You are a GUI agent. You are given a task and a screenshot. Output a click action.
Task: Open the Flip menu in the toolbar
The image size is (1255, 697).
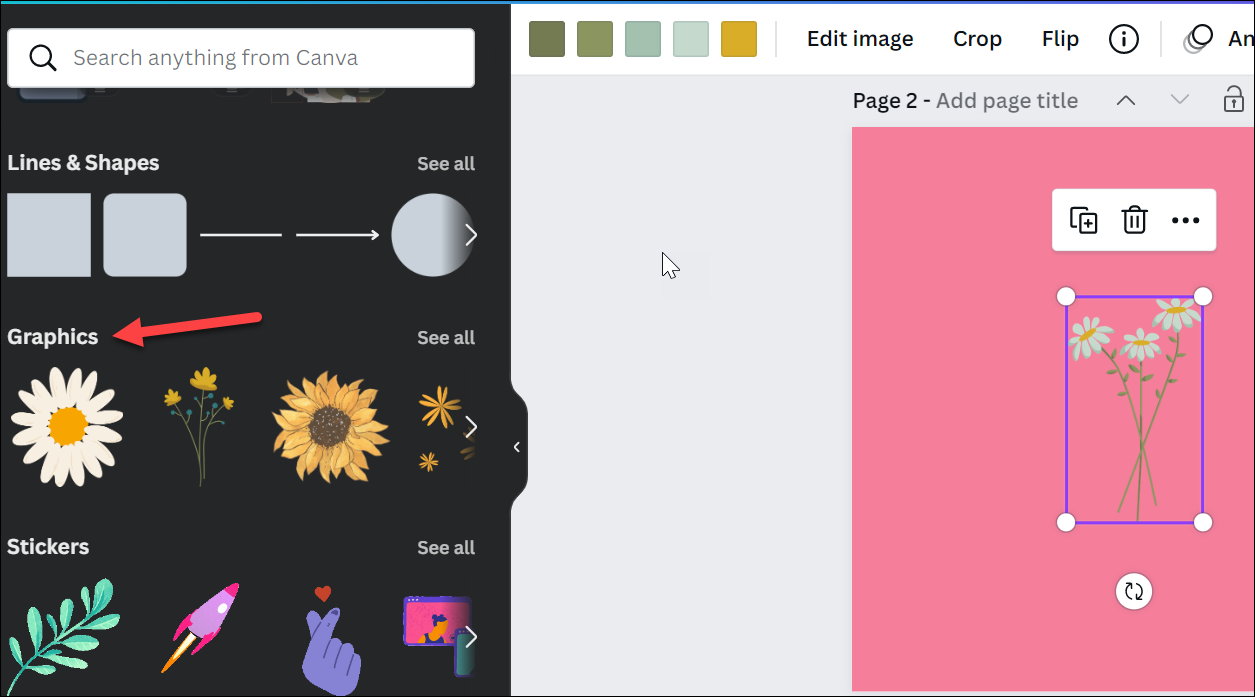point(1060,39)
